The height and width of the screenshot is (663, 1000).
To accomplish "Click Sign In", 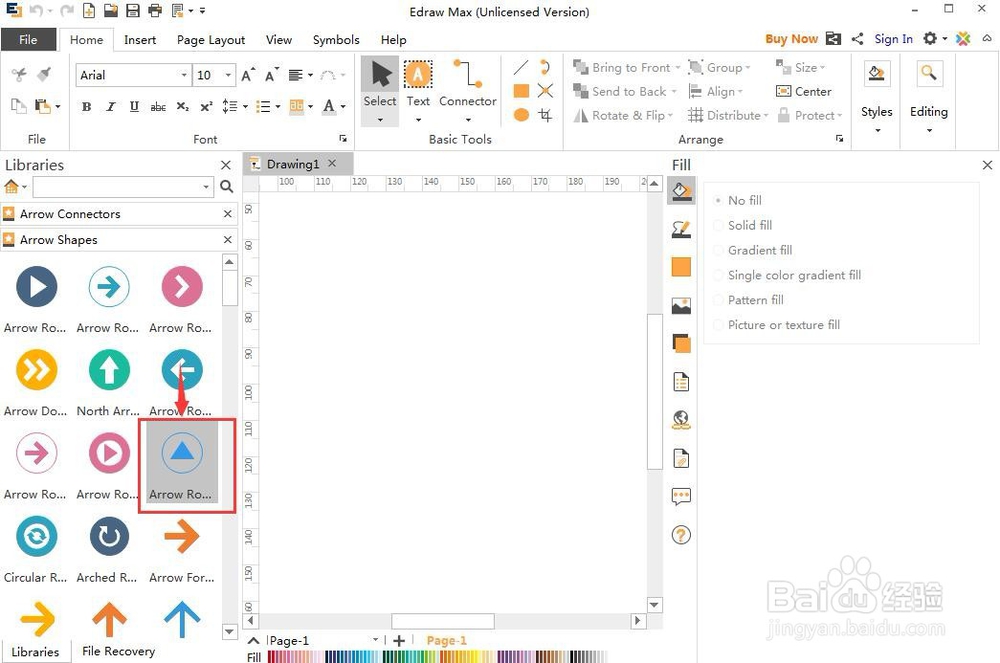I will (893, 39).
